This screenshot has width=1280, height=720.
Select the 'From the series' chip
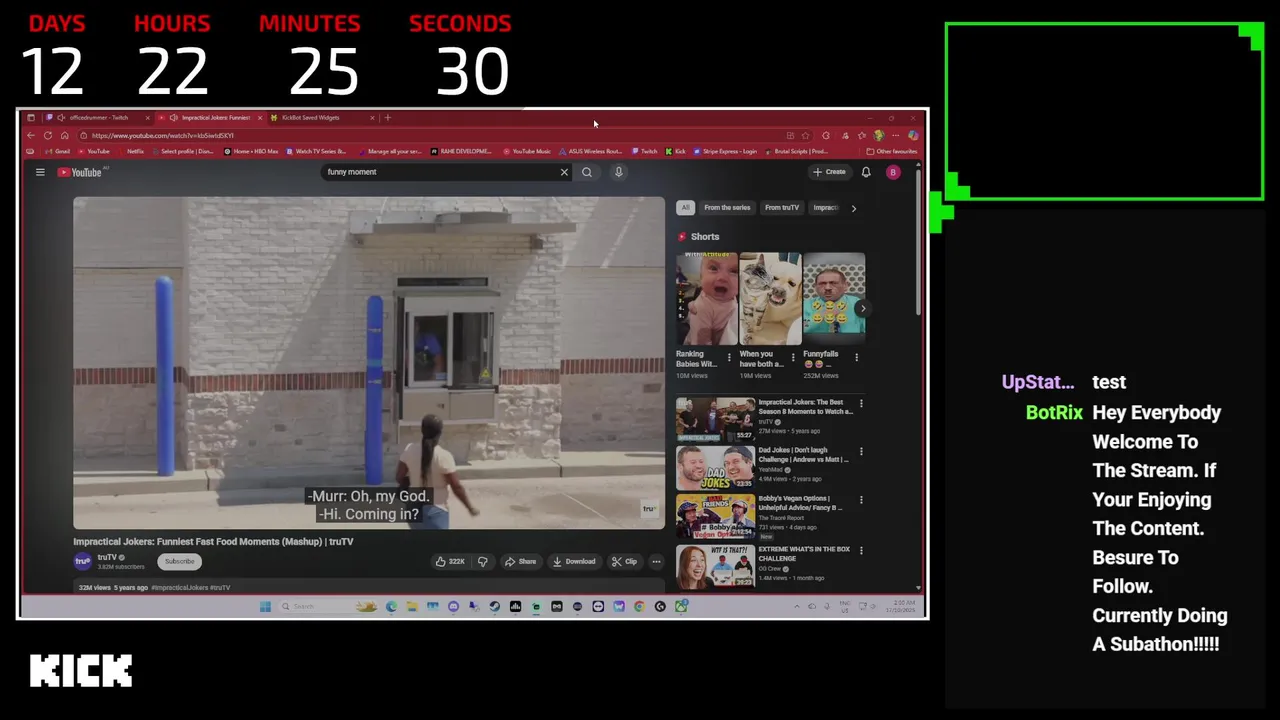[x=727, y=208]
